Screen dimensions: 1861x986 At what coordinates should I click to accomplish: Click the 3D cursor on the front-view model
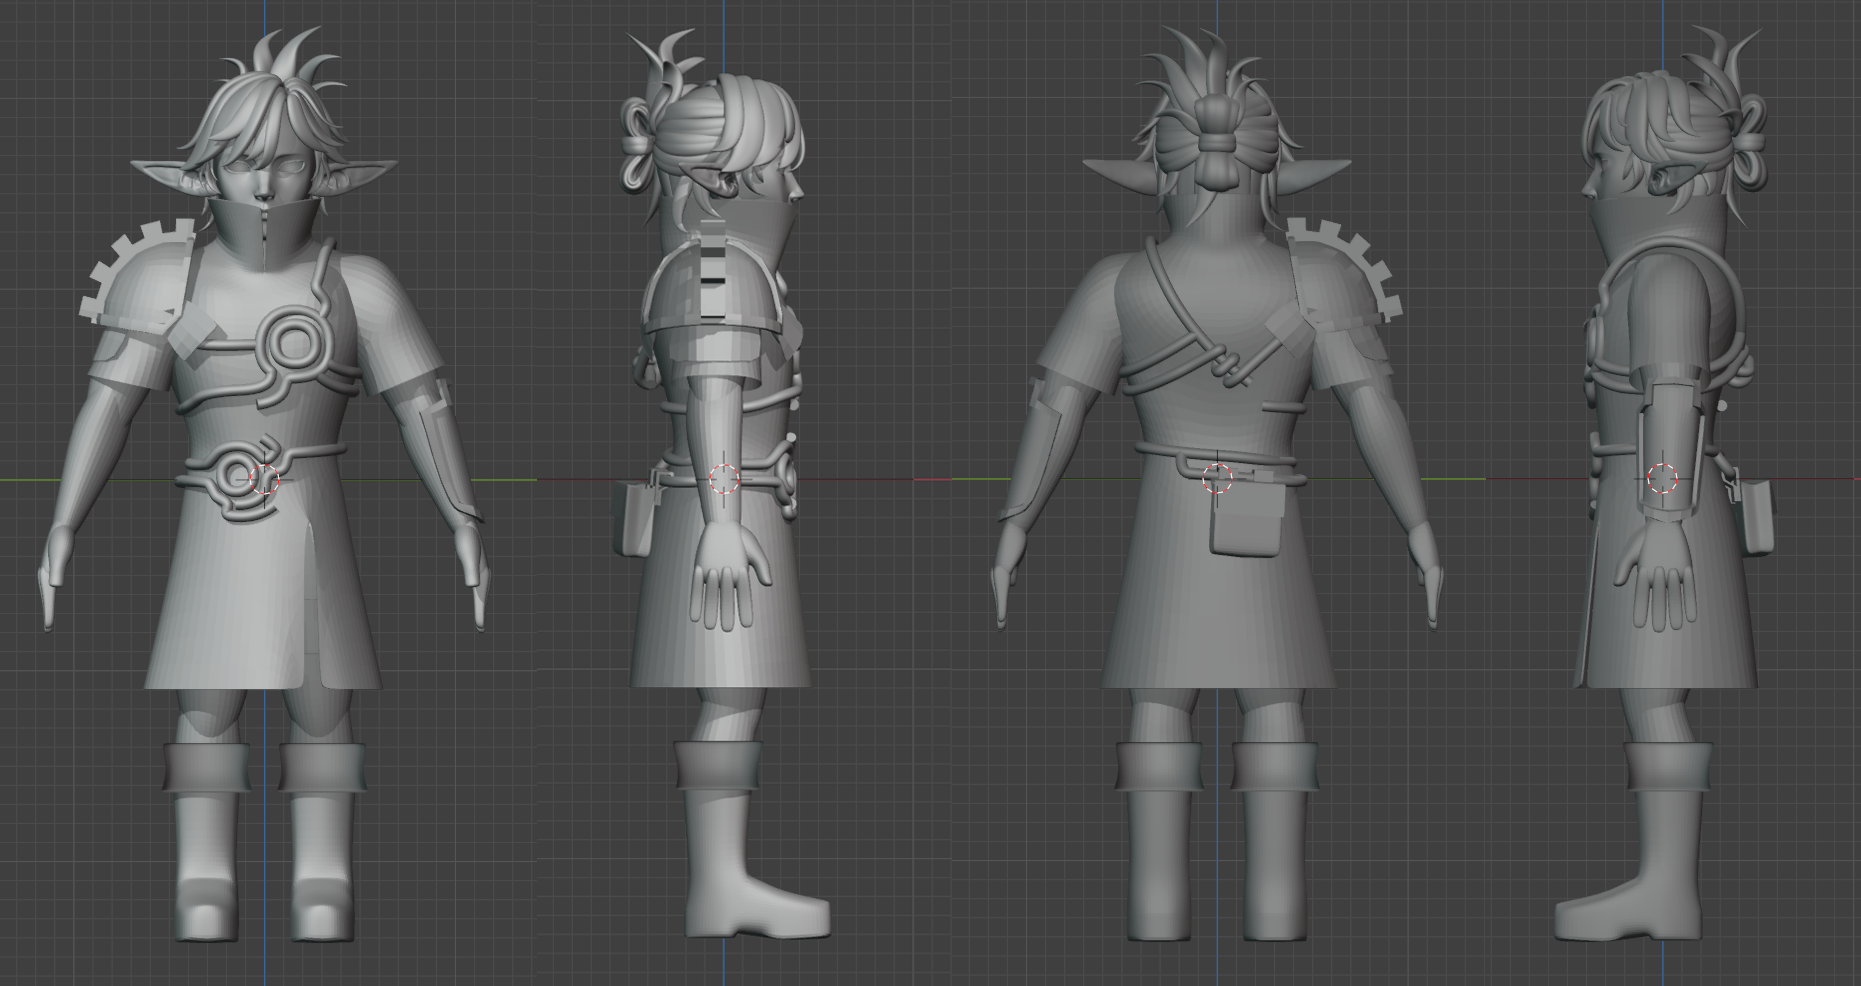tap(264, 480)
